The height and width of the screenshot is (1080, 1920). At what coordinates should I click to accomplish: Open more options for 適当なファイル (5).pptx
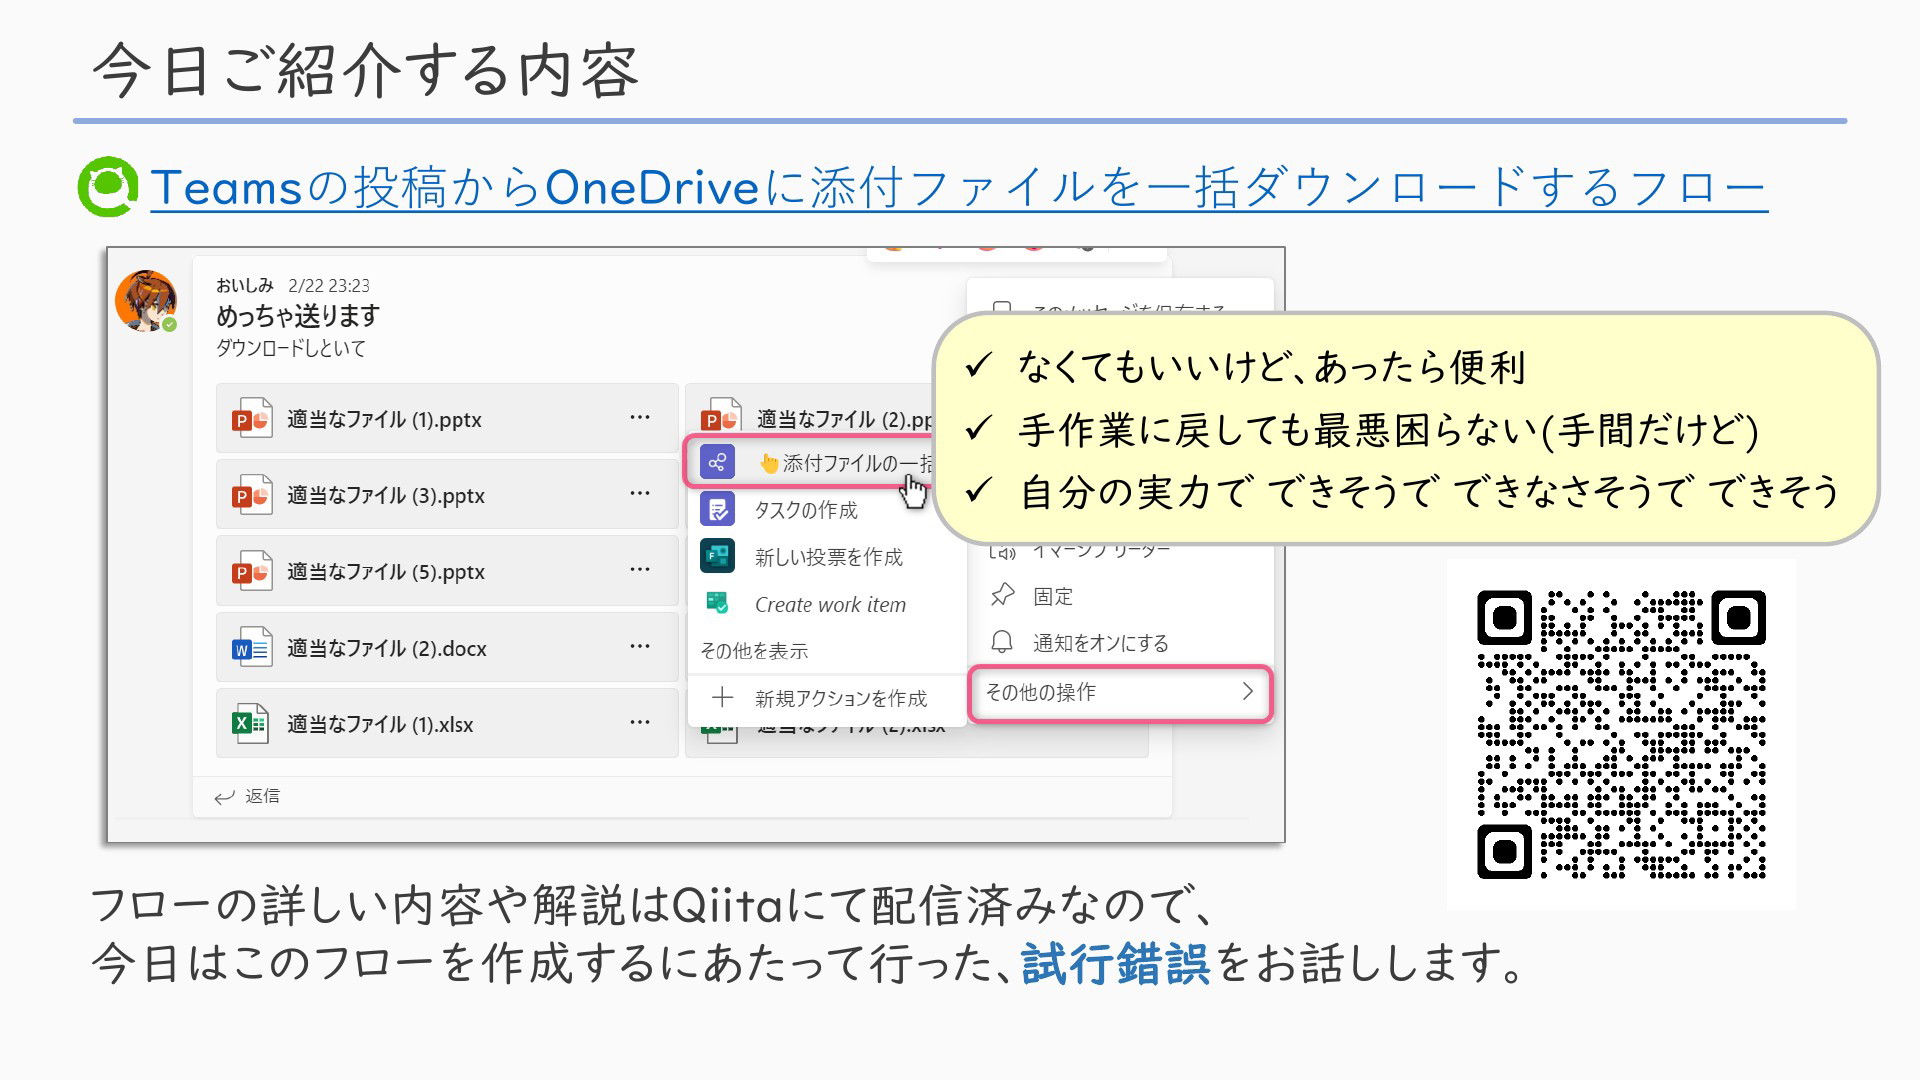pyautogui.click(x=640, y=569)
